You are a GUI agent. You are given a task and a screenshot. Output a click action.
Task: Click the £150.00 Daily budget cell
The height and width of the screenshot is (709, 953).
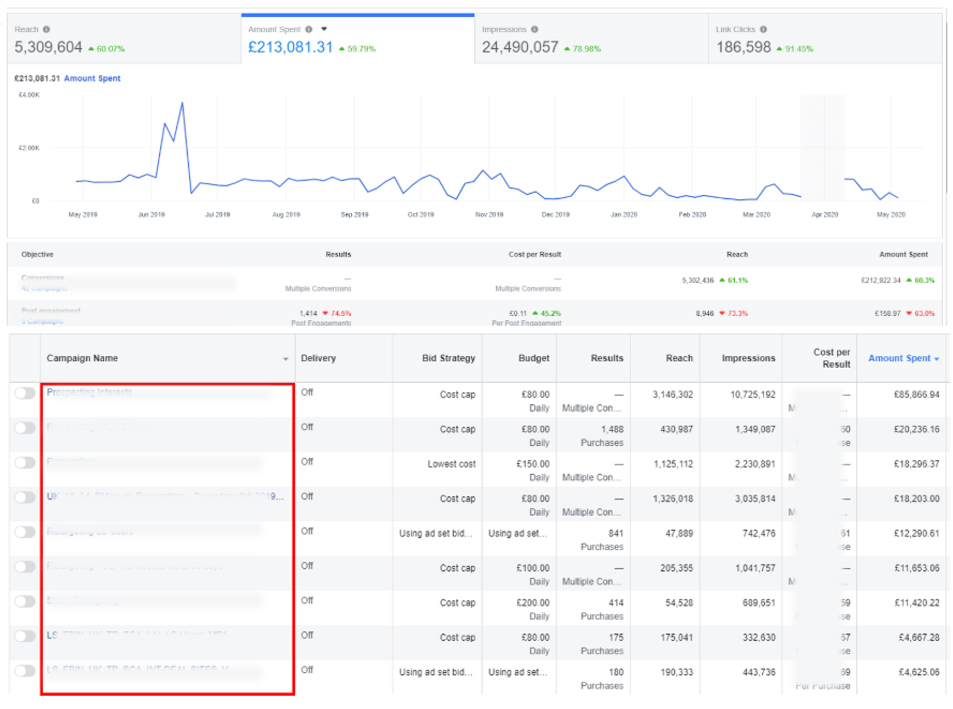point(533,471)
